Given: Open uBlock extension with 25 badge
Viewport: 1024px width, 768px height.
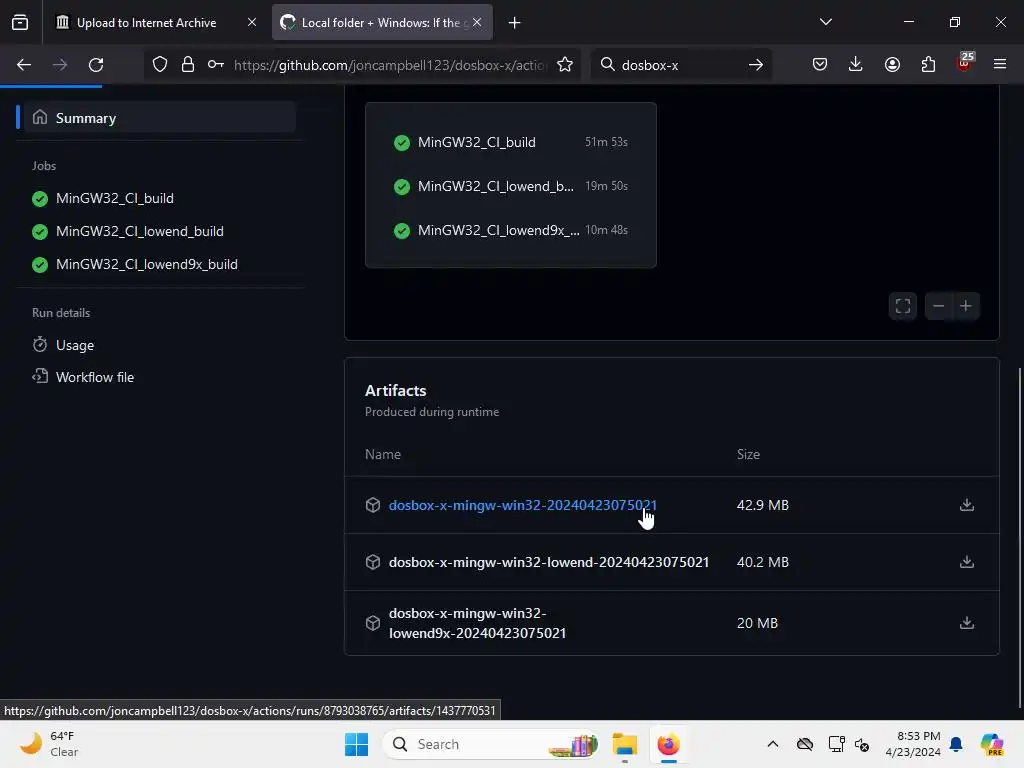Looking at the screenshot, I should point(965,63).
